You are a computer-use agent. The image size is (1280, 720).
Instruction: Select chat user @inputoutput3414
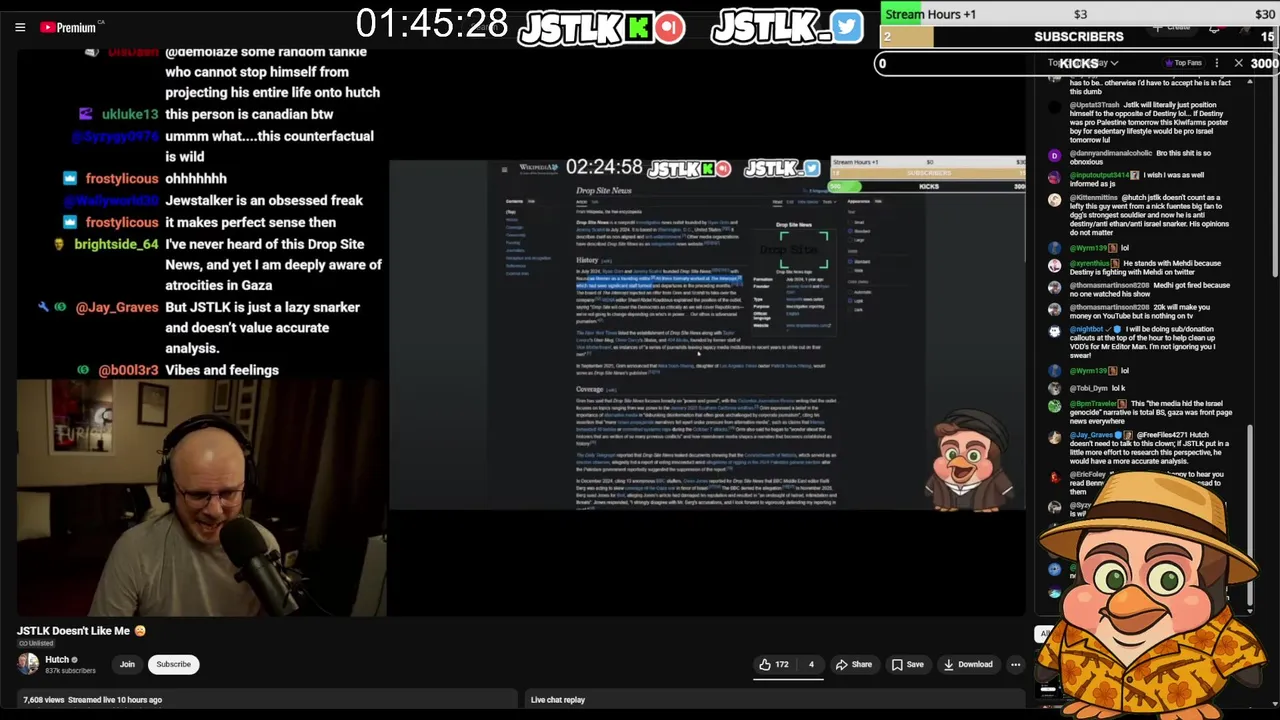pos(1099,175)
